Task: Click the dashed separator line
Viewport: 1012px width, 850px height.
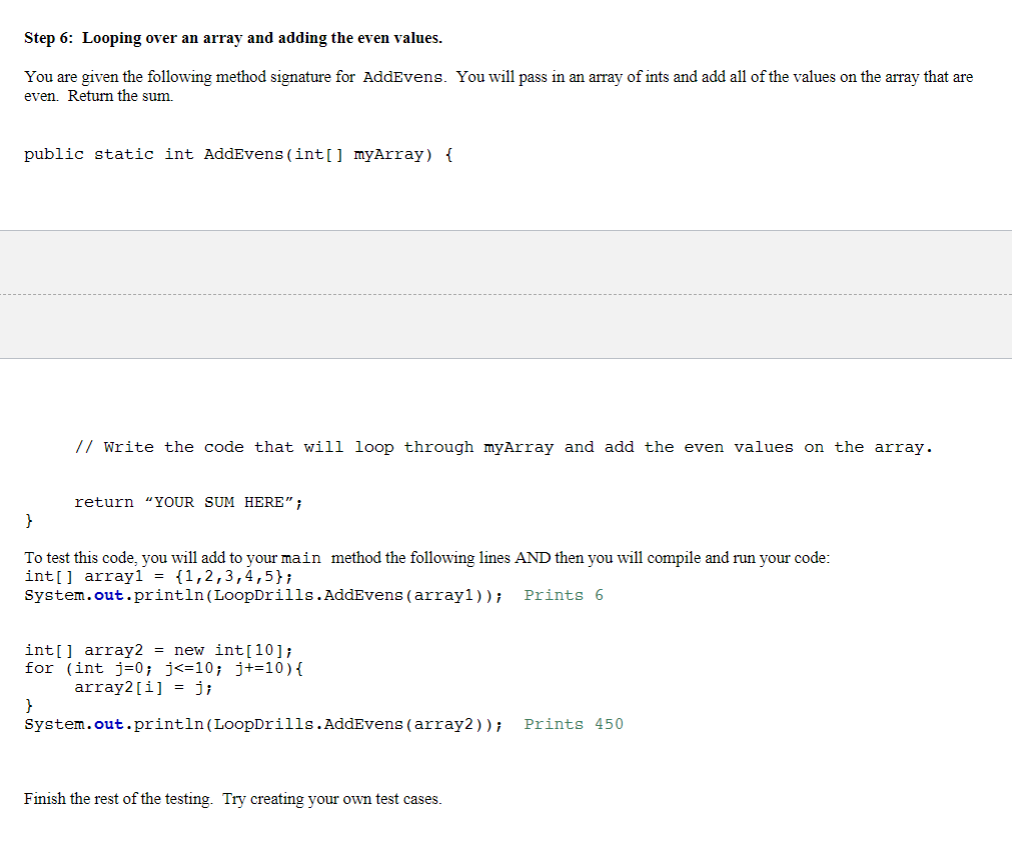Action: pos(506,295)
